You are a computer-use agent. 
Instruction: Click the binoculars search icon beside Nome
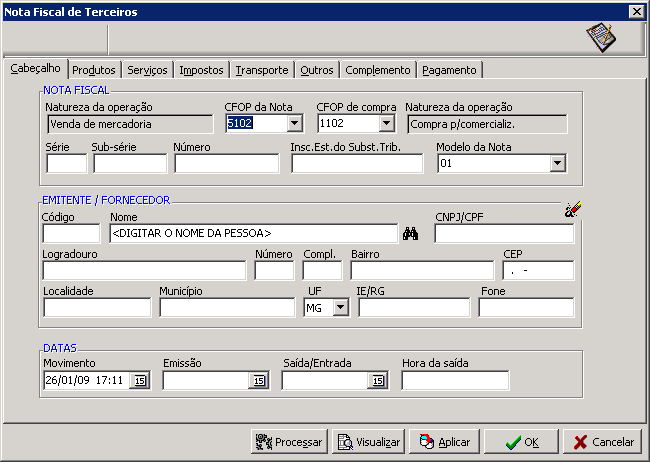tap(410, 234)
